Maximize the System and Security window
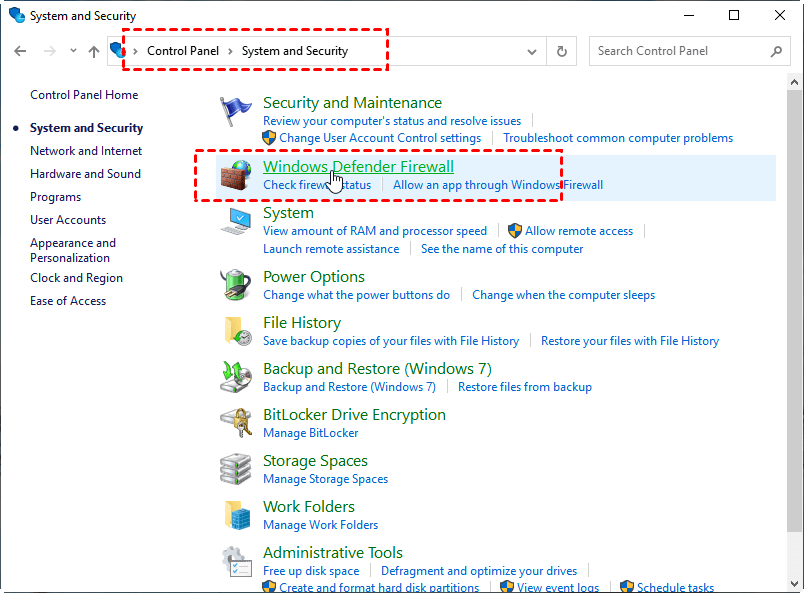This screenshot has height=593, width=804. pos(734,15)
